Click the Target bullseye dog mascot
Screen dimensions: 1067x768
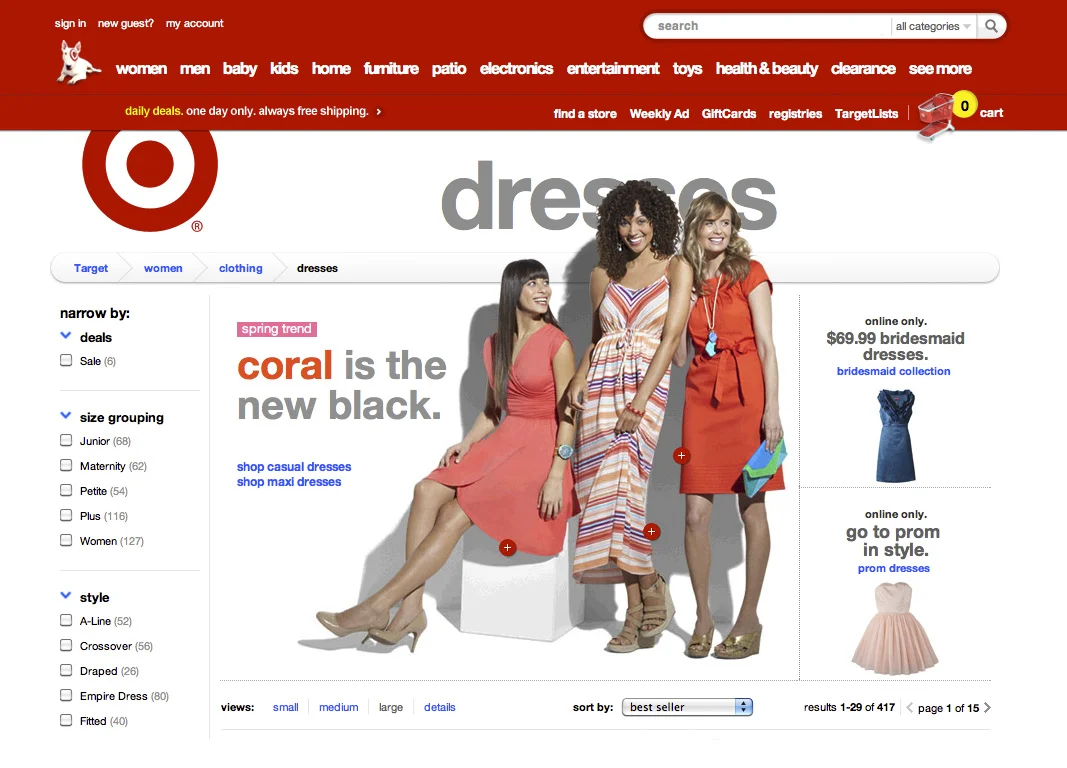click(78, 63)
